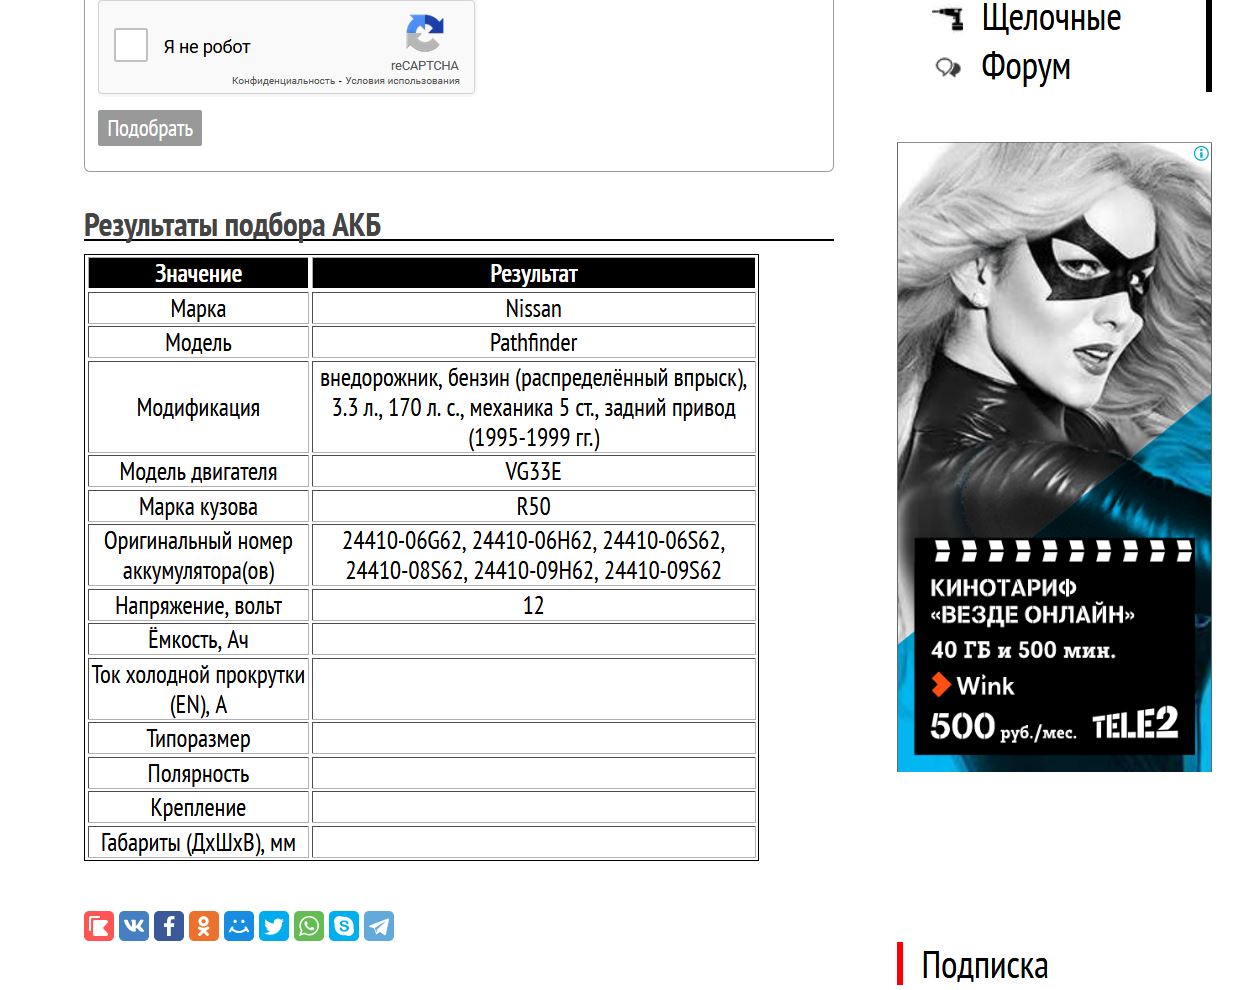Click the Twitter share icon
Image resolution: width=1245 pixels, height=990 pixels.
click(274, 926)
